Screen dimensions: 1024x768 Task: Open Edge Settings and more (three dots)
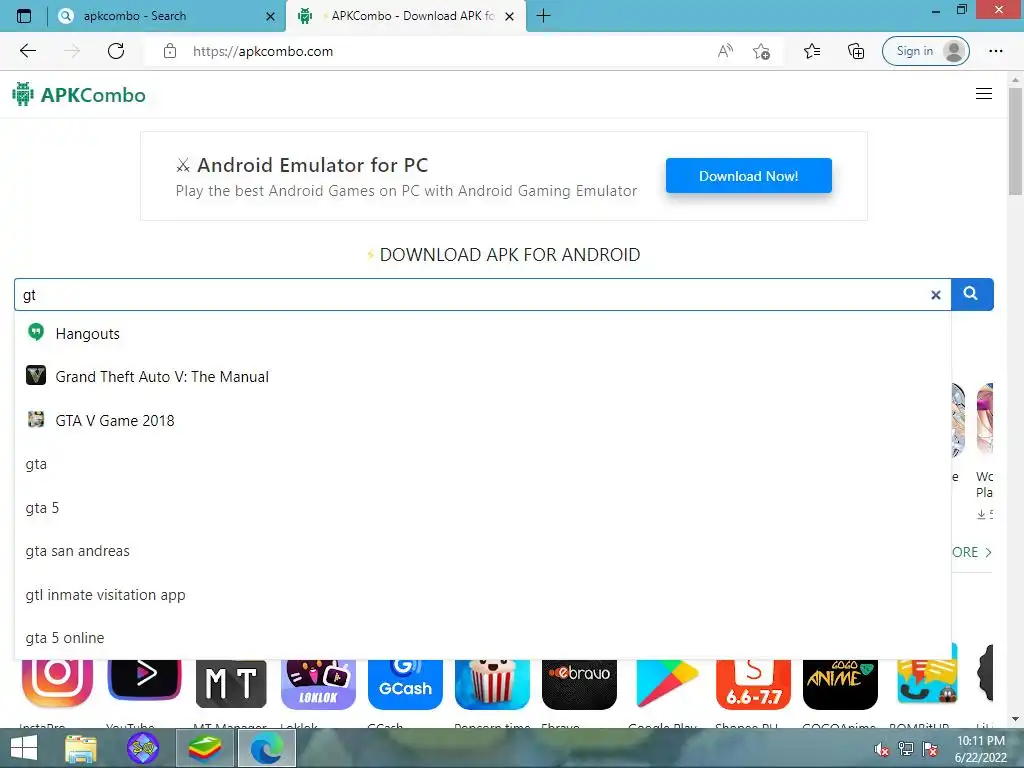pyautogui.click(x=995, y=51)
